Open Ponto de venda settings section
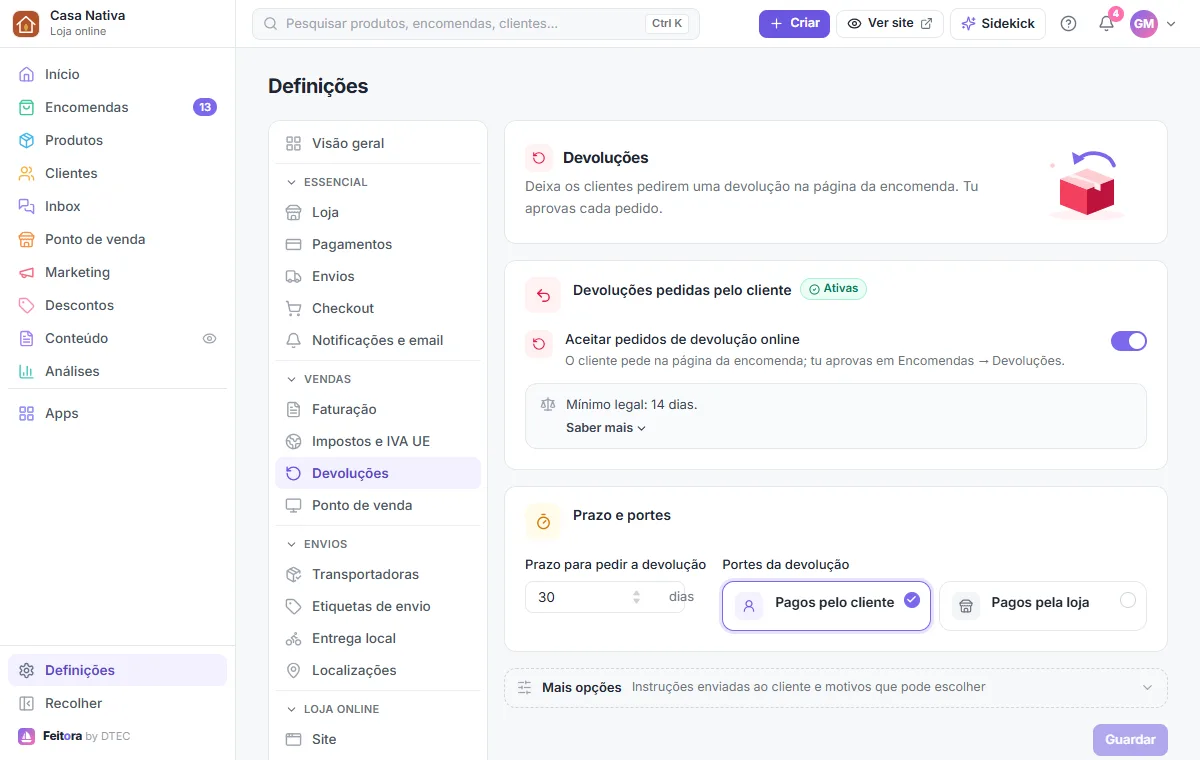The width and height of the screenshot is (1200, 760). pos(378,505)
